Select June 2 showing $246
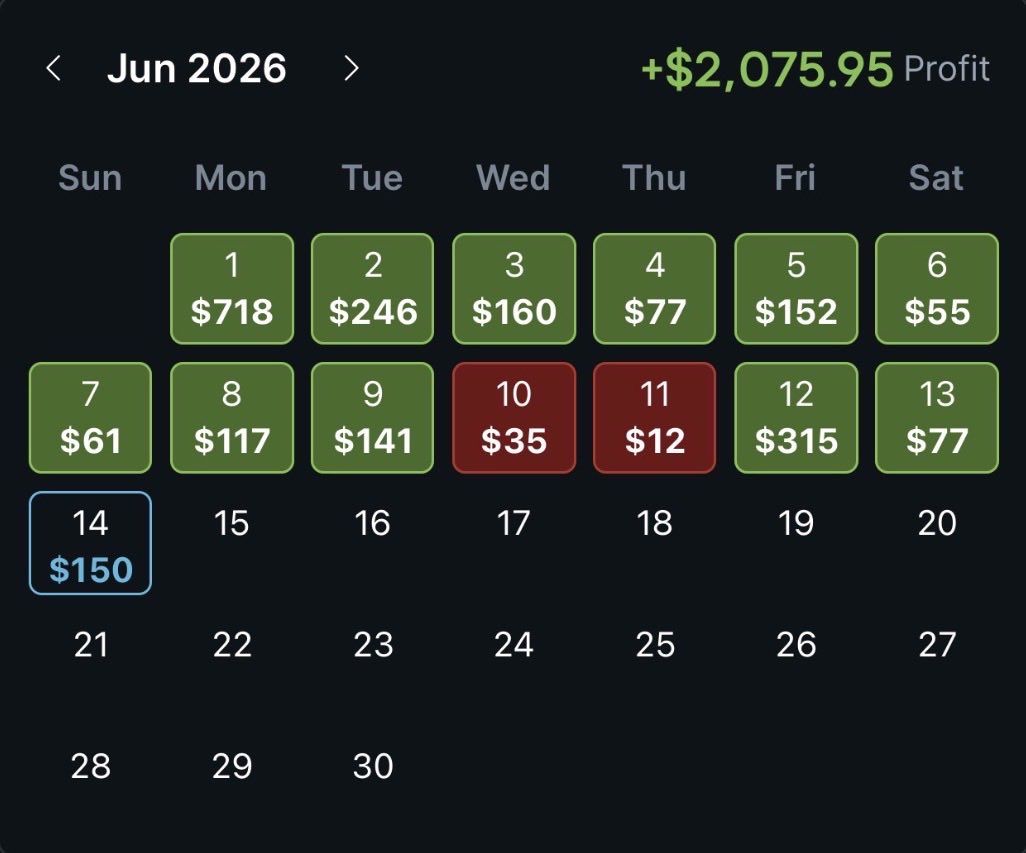1026x853 pixels. [x=372, y=288]
